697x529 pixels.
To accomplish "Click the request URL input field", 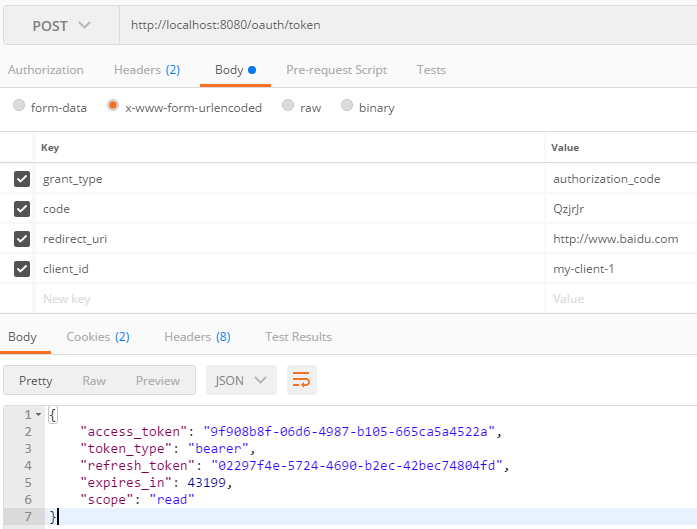I will point(400,25).
